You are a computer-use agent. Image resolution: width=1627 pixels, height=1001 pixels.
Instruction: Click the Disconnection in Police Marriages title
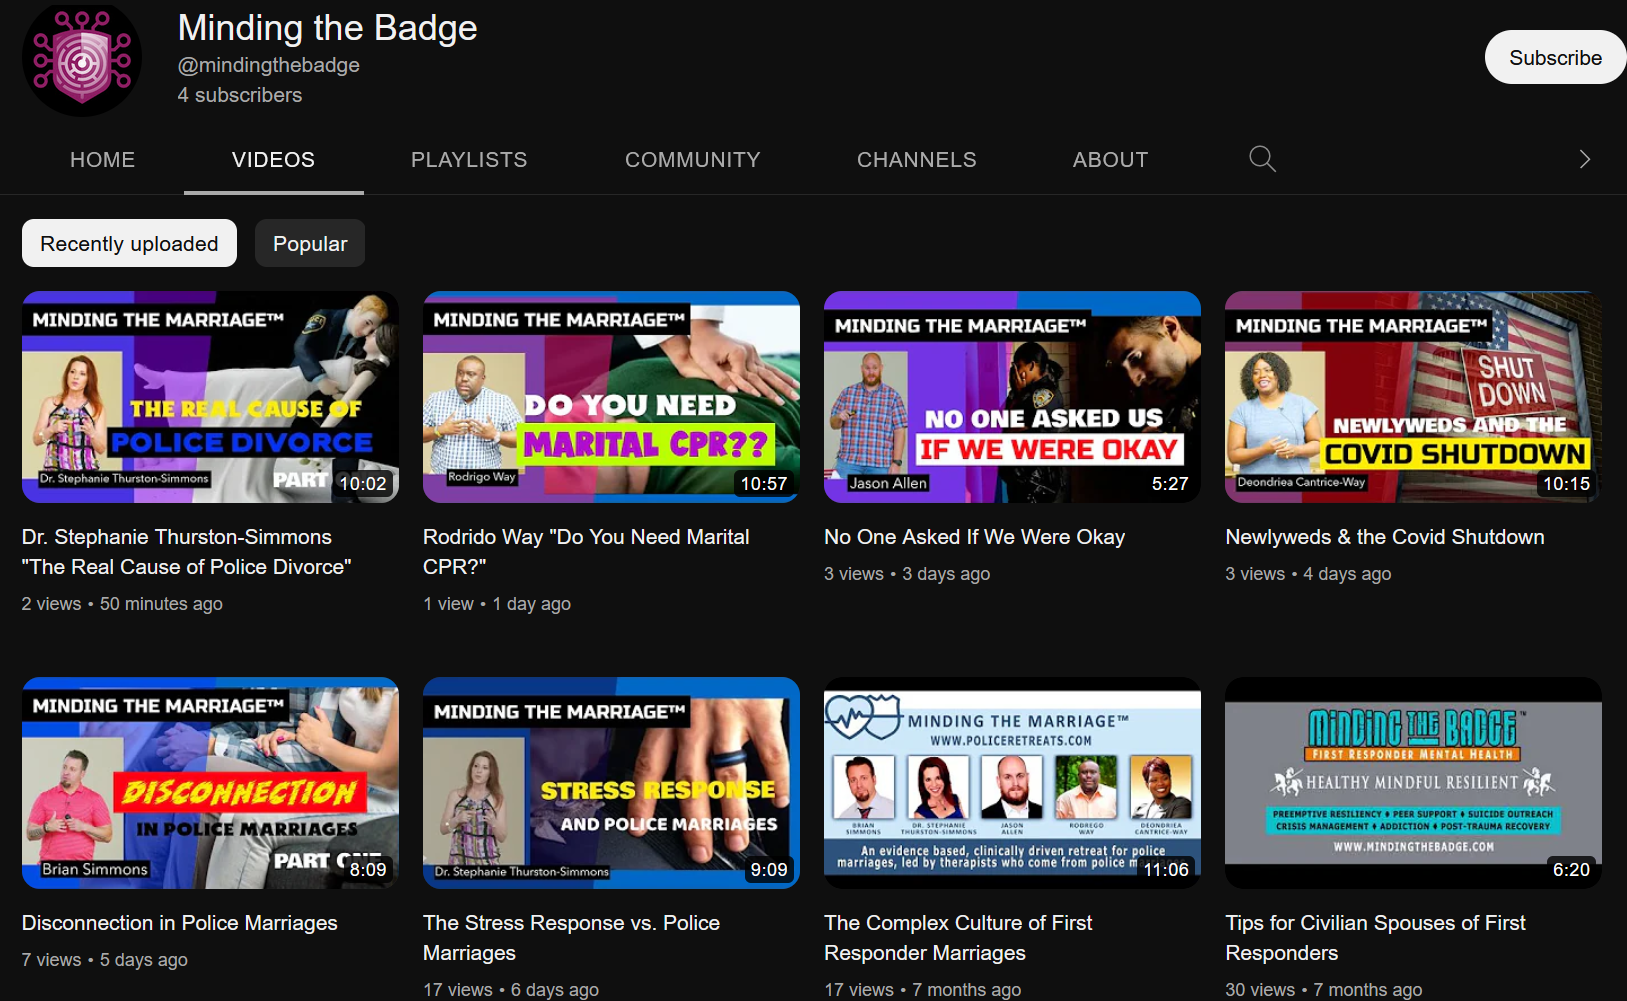coord(180,923)
